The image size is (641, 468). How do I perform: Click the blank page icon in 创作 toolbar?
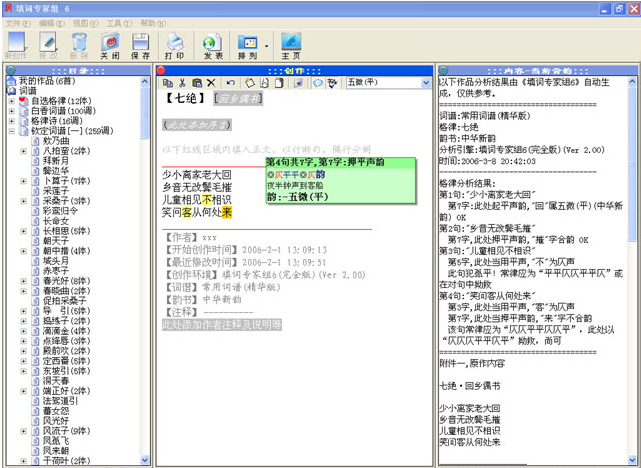tap(279, 83)
